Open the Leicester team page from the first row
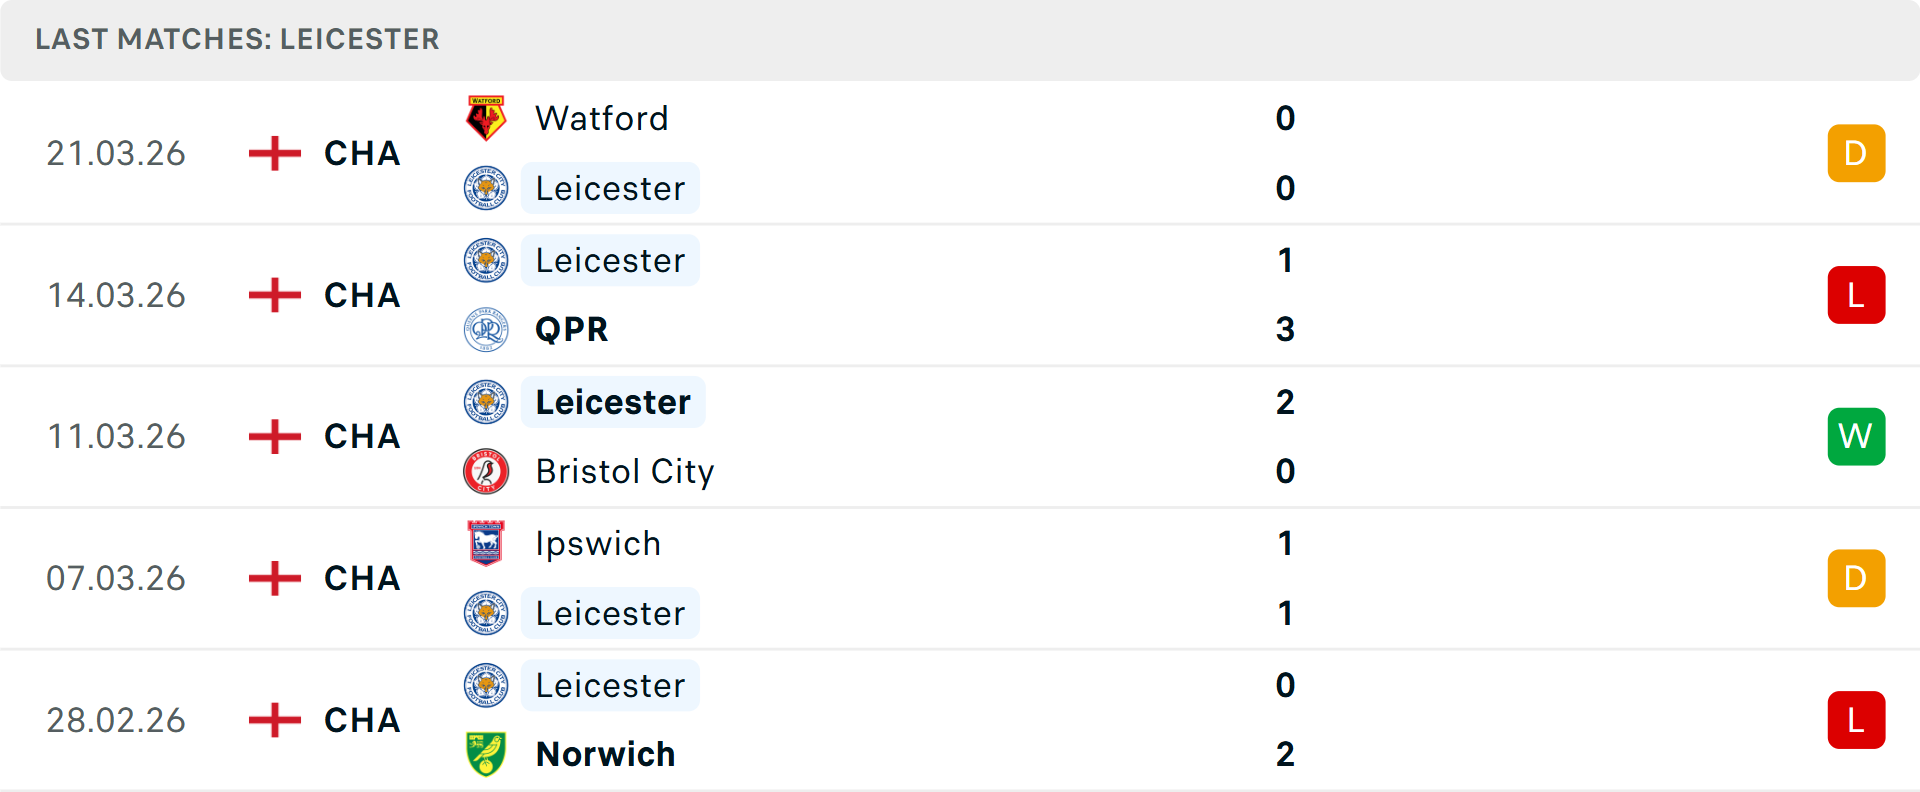The image size is (1920, 792). pyautogui.click(x=610, y=188)
